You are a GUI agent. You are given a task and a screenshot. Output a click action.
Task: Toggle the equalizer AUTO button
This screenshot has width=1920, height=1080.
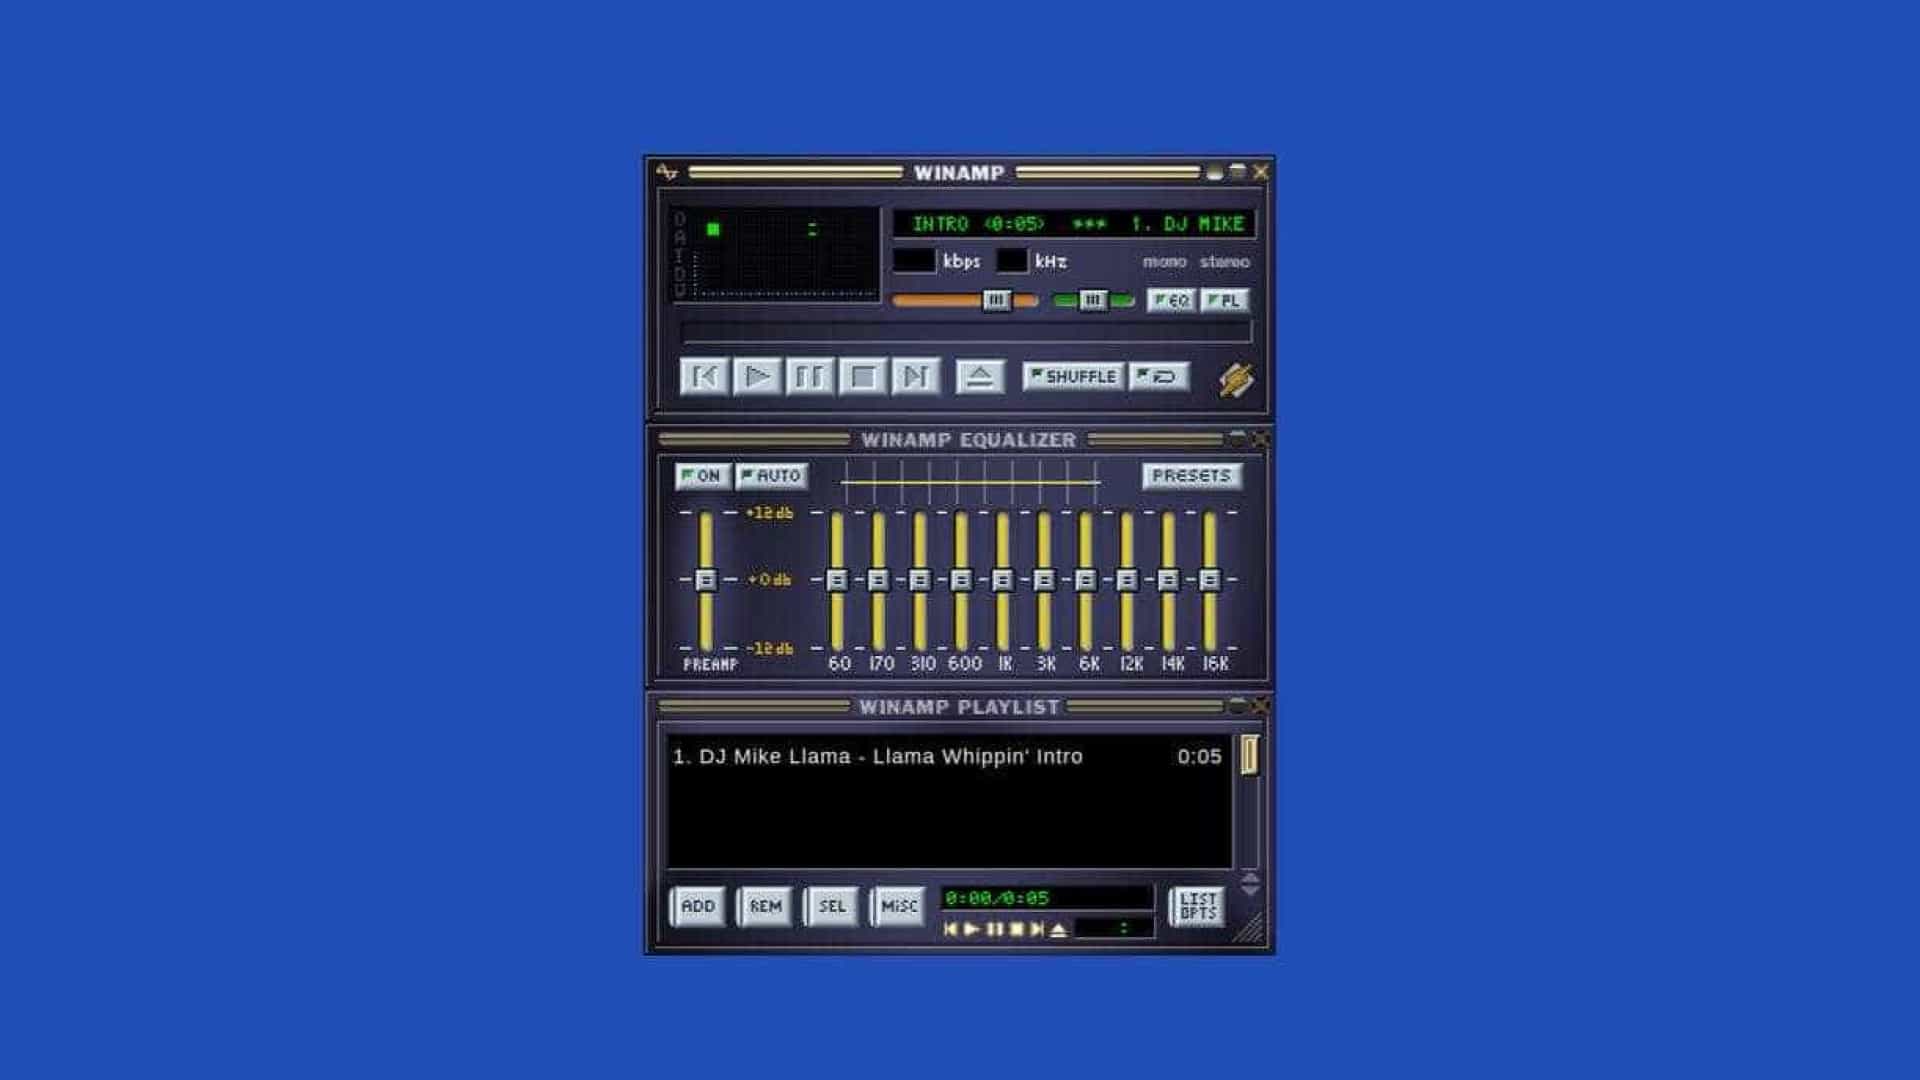[771, 476]
